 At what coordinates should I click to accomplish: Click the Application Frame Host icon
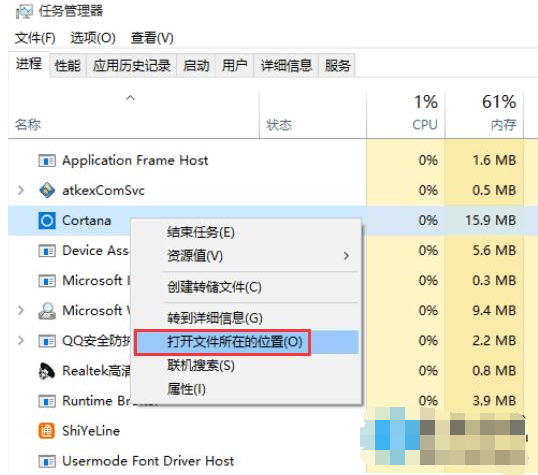click(x=47, y=160)
